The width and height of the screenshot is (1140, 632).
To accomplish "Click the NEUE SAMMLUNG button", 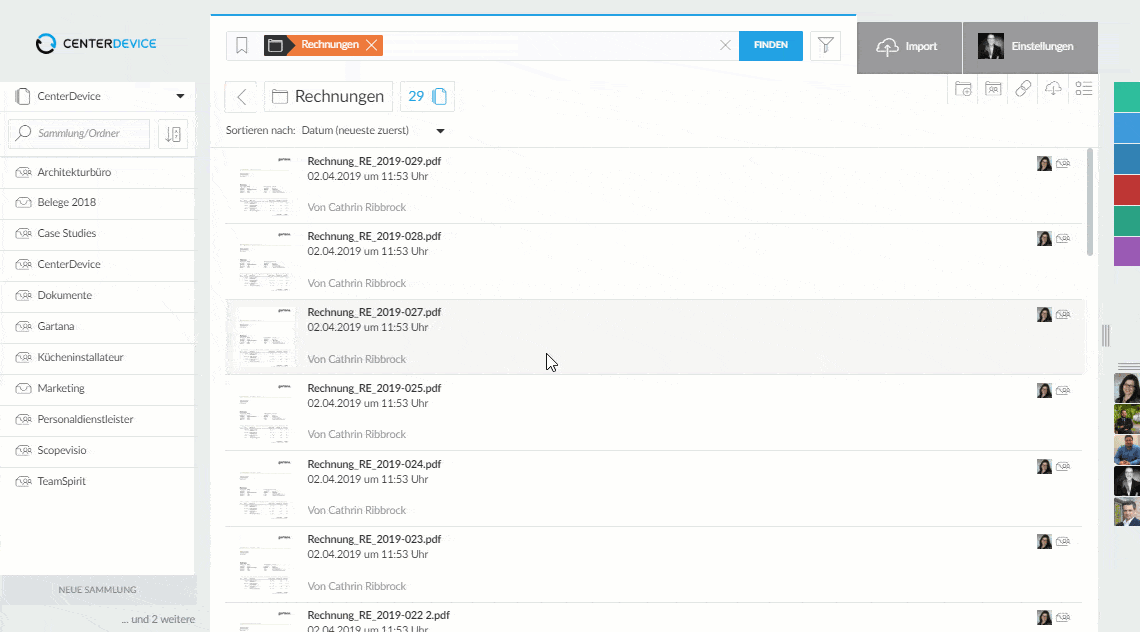I will (97, 590).
